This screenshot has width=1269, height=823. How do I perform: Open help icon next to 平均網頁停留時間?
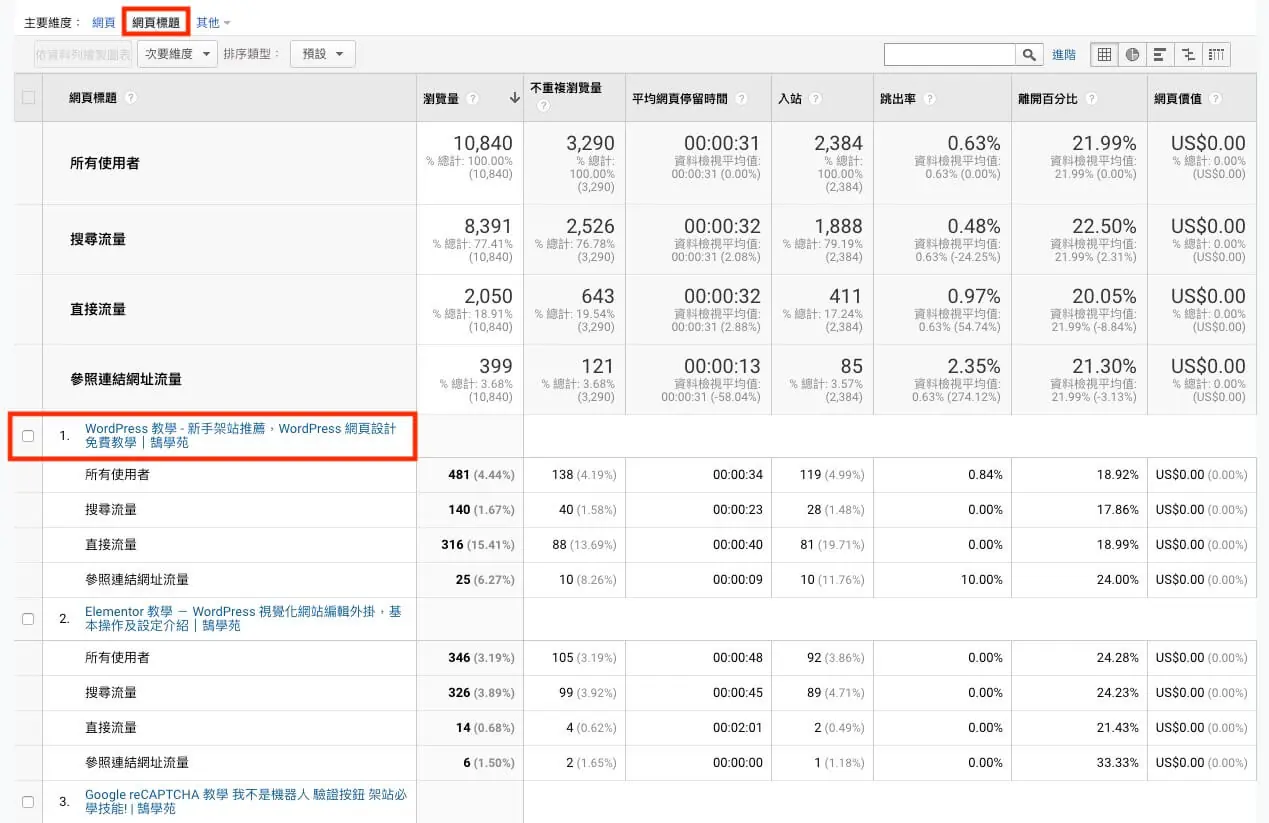pos(741,98)
